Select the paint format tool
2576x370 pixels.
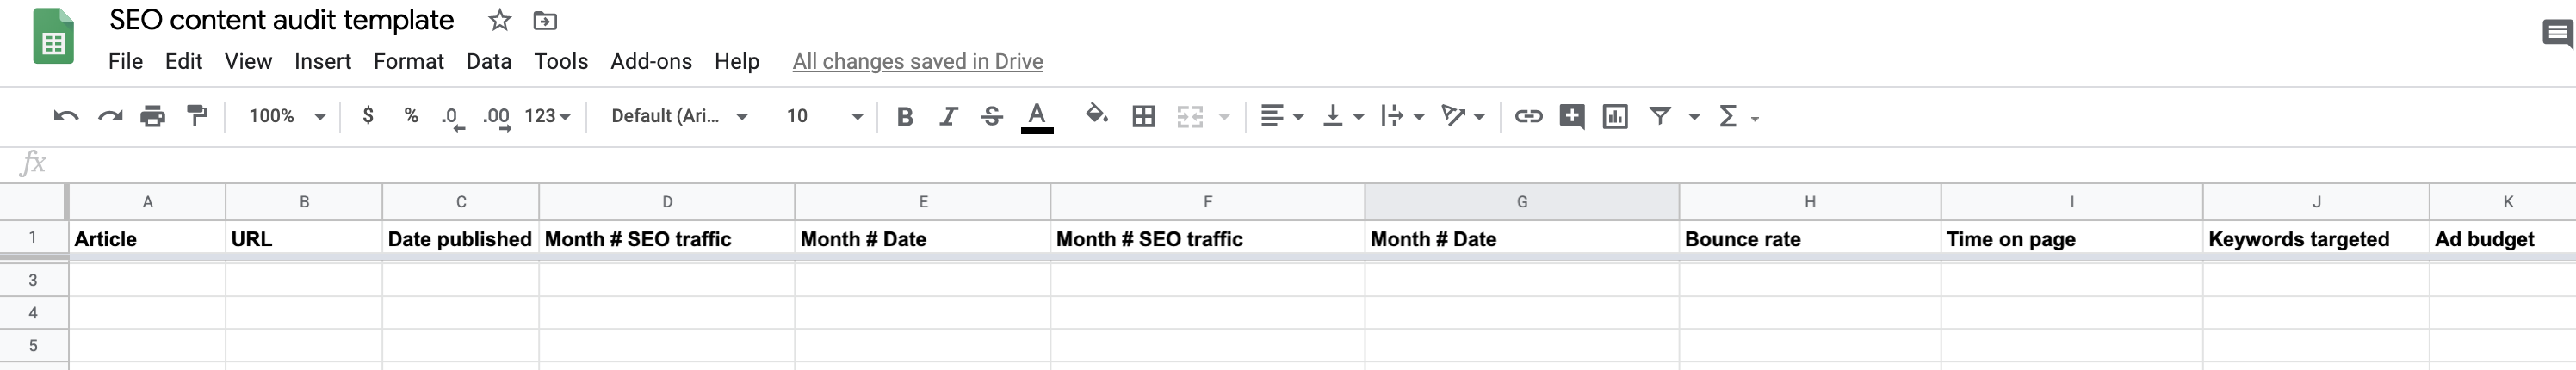pyautogui.click(x=198, y=116)
